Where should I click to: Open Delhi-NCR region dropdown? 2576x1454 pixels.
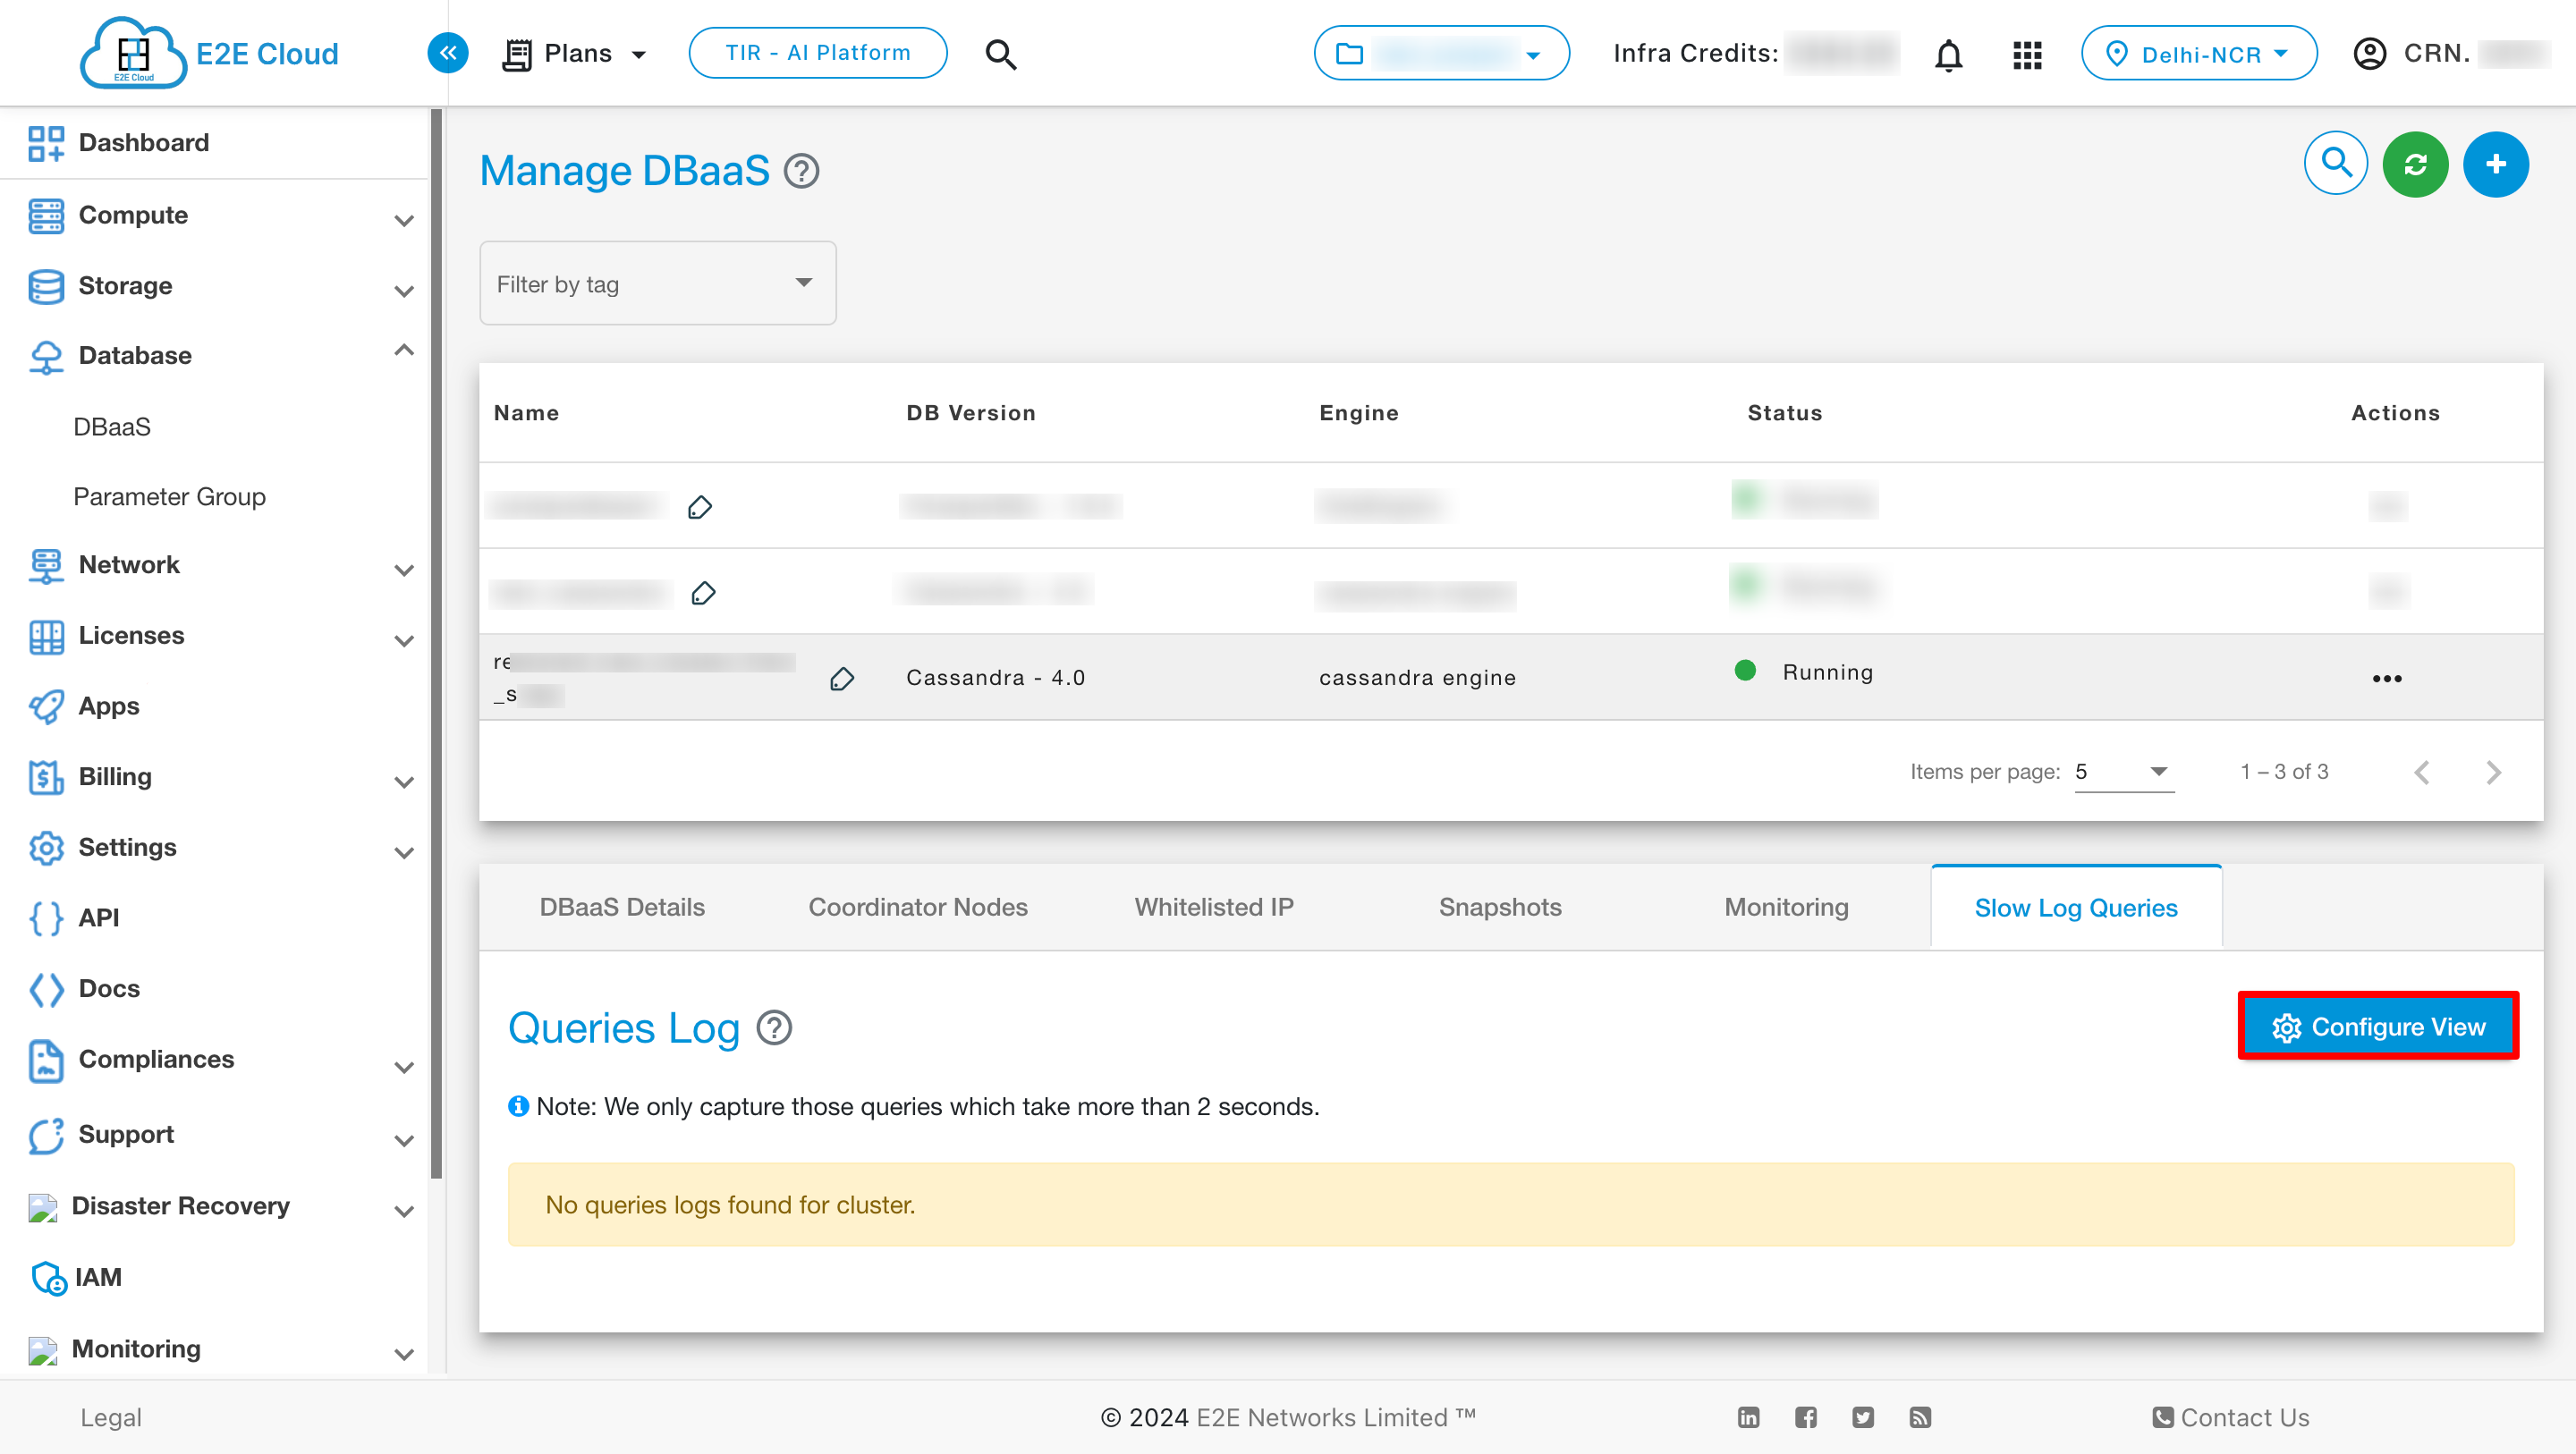coord(2198,53)
